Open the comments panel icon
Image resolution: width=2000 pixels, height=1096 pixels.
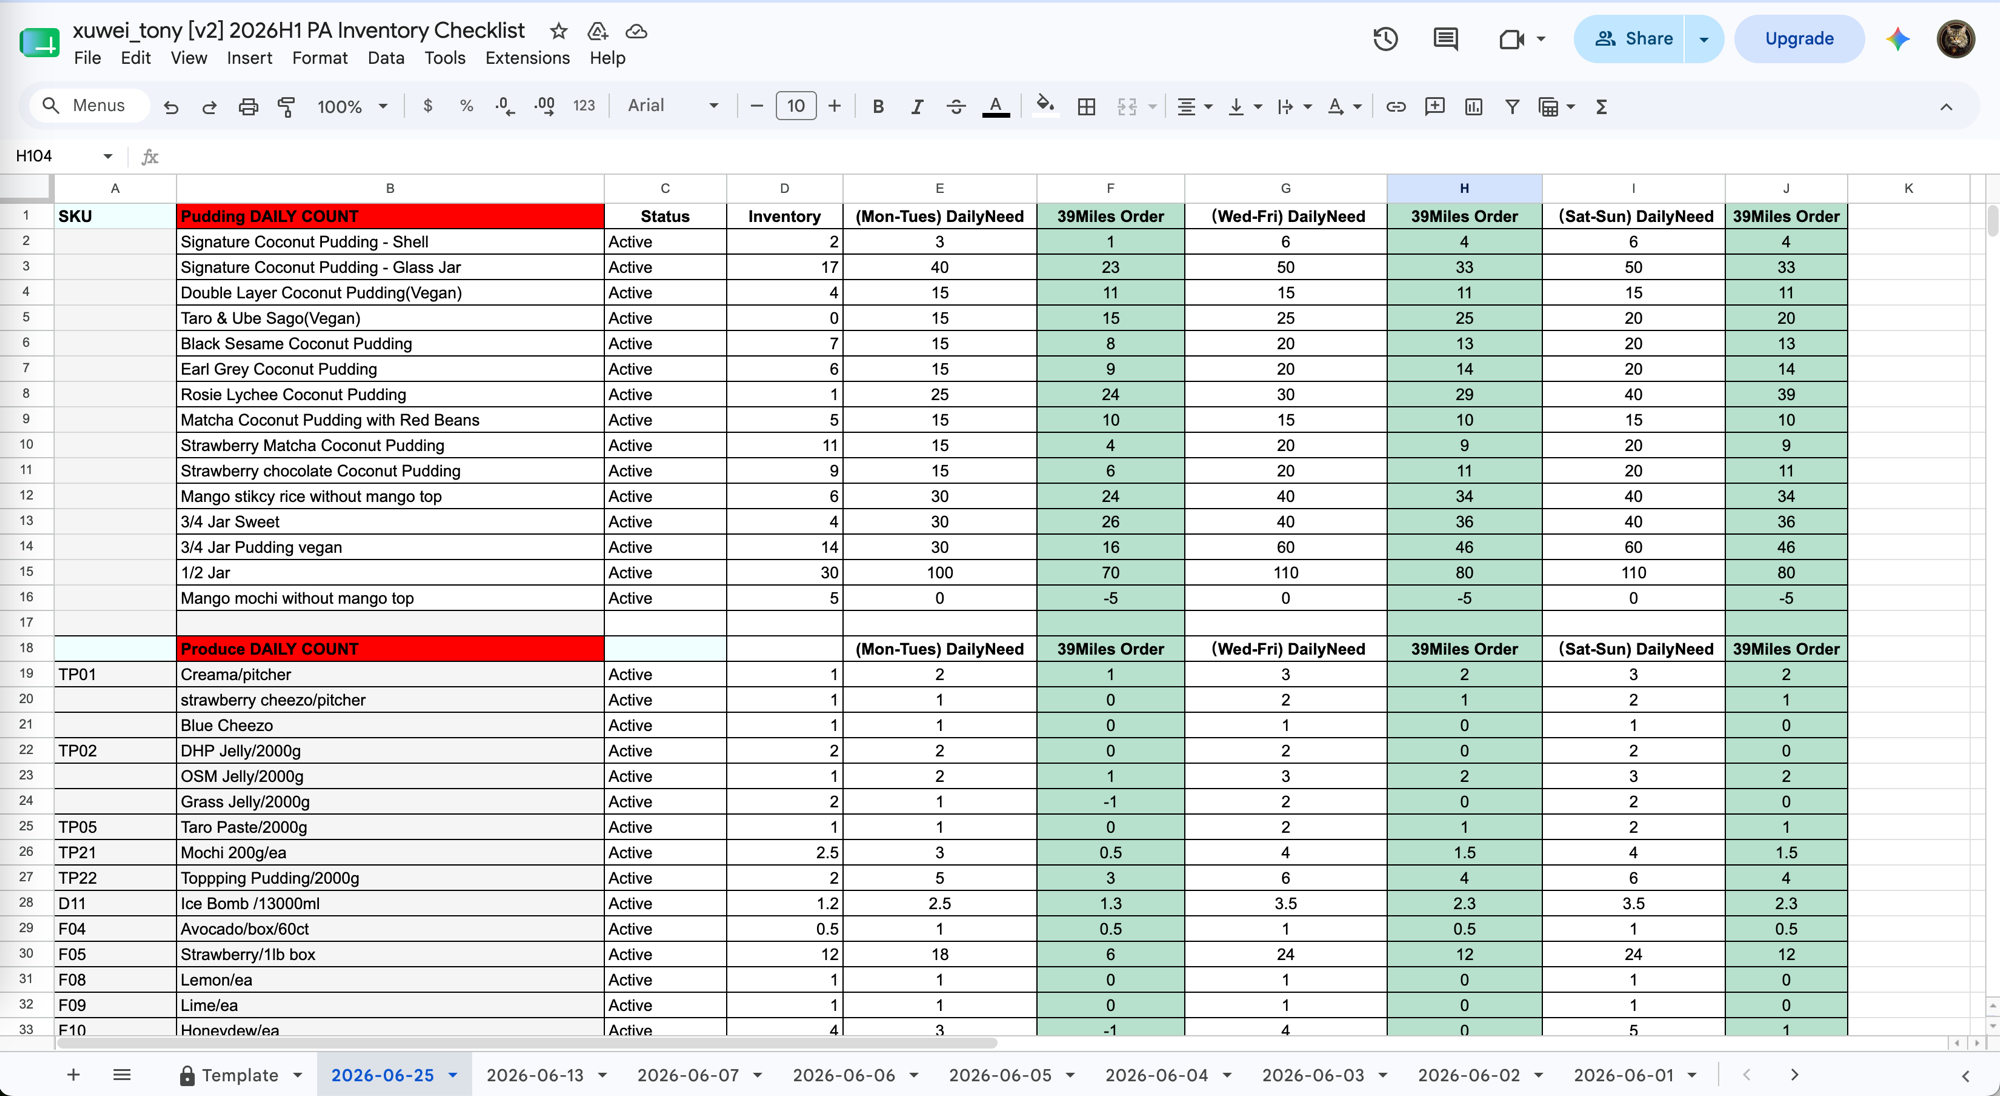pos(1445,39)
